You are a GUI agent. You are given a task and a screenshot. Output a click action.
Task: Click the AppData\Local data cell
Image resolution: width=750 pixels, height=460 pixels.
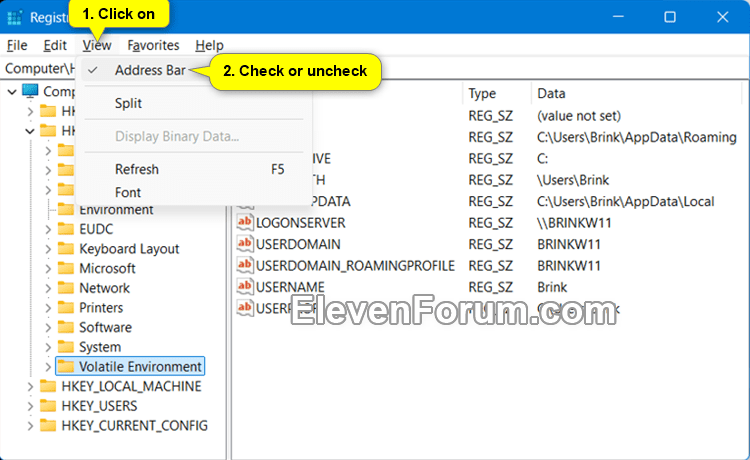(x=626, y=202)
